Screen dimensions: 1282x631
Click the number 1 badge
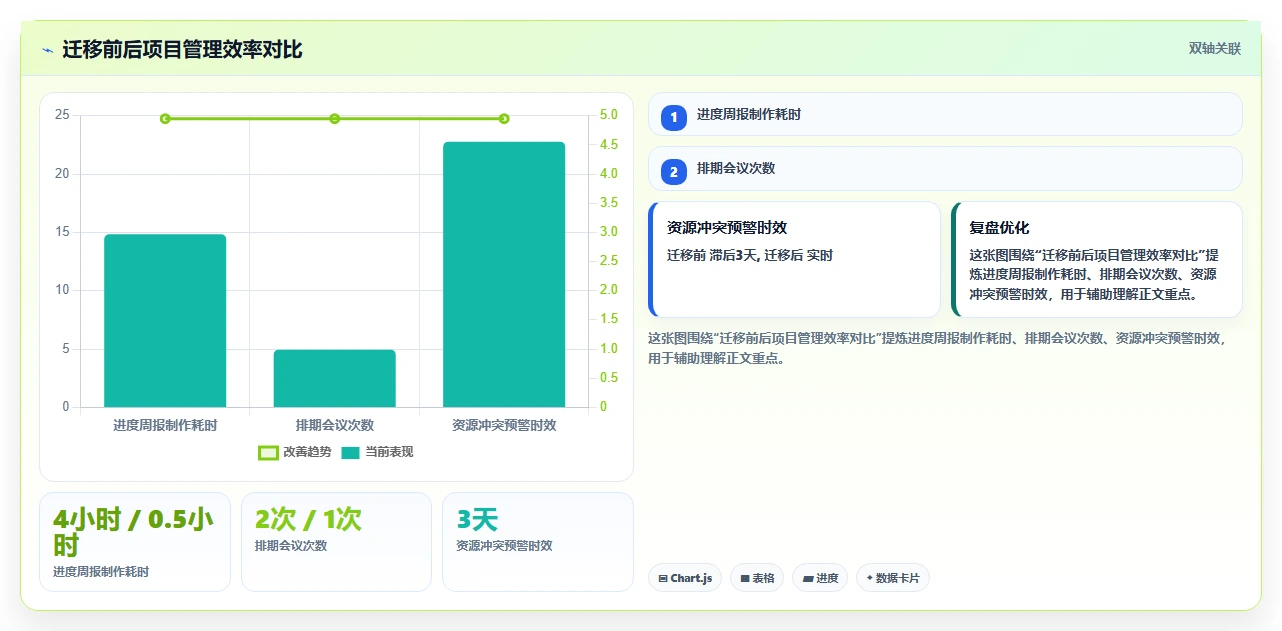tap(673, 117)
